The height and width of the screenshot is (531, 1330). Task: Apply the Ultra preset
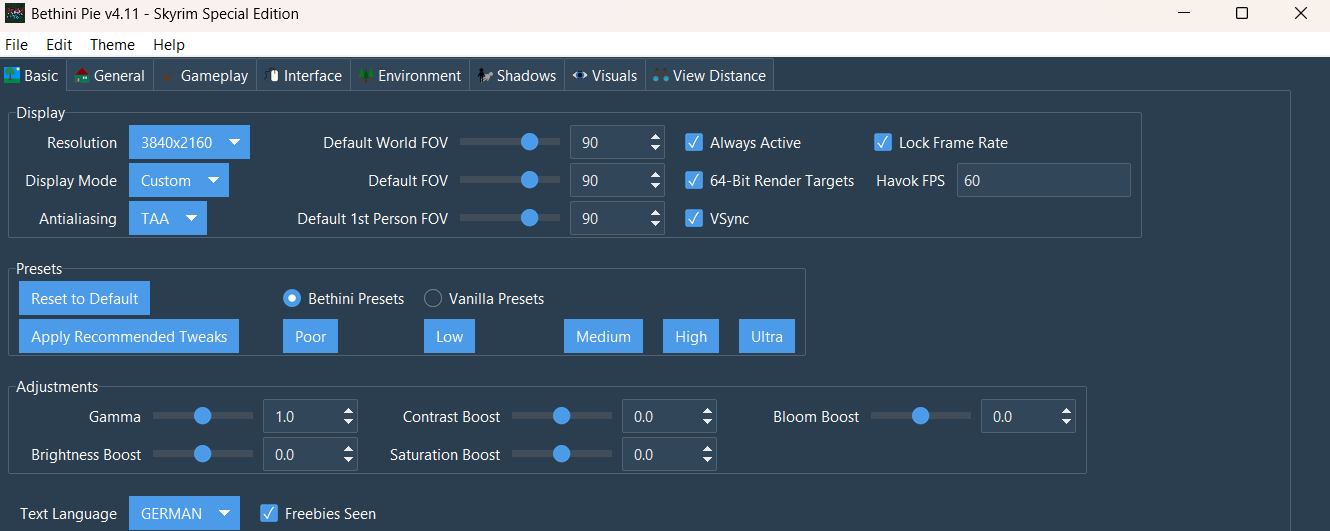tap(767, 336)
